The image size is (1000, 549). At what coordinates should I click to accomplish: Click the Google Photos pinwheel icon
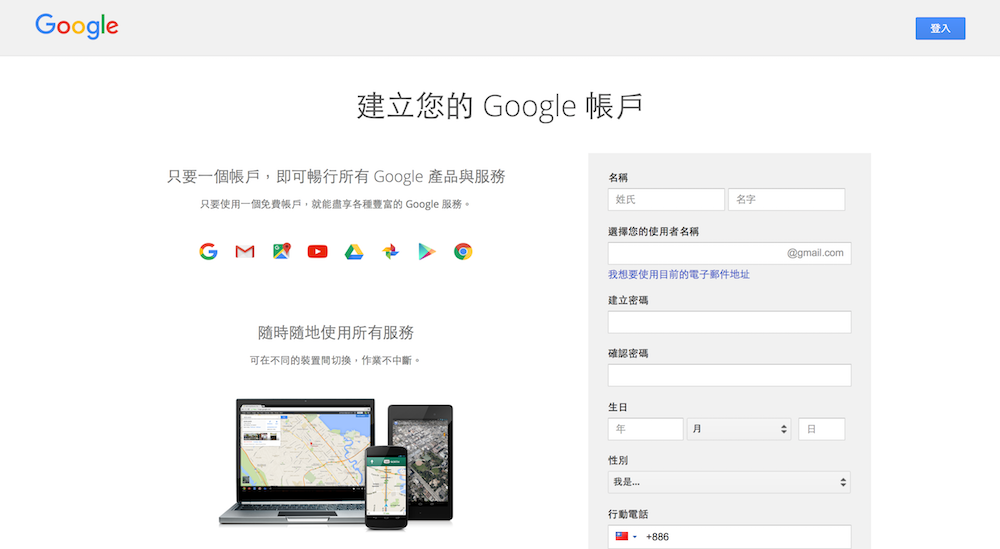(390, 251)
